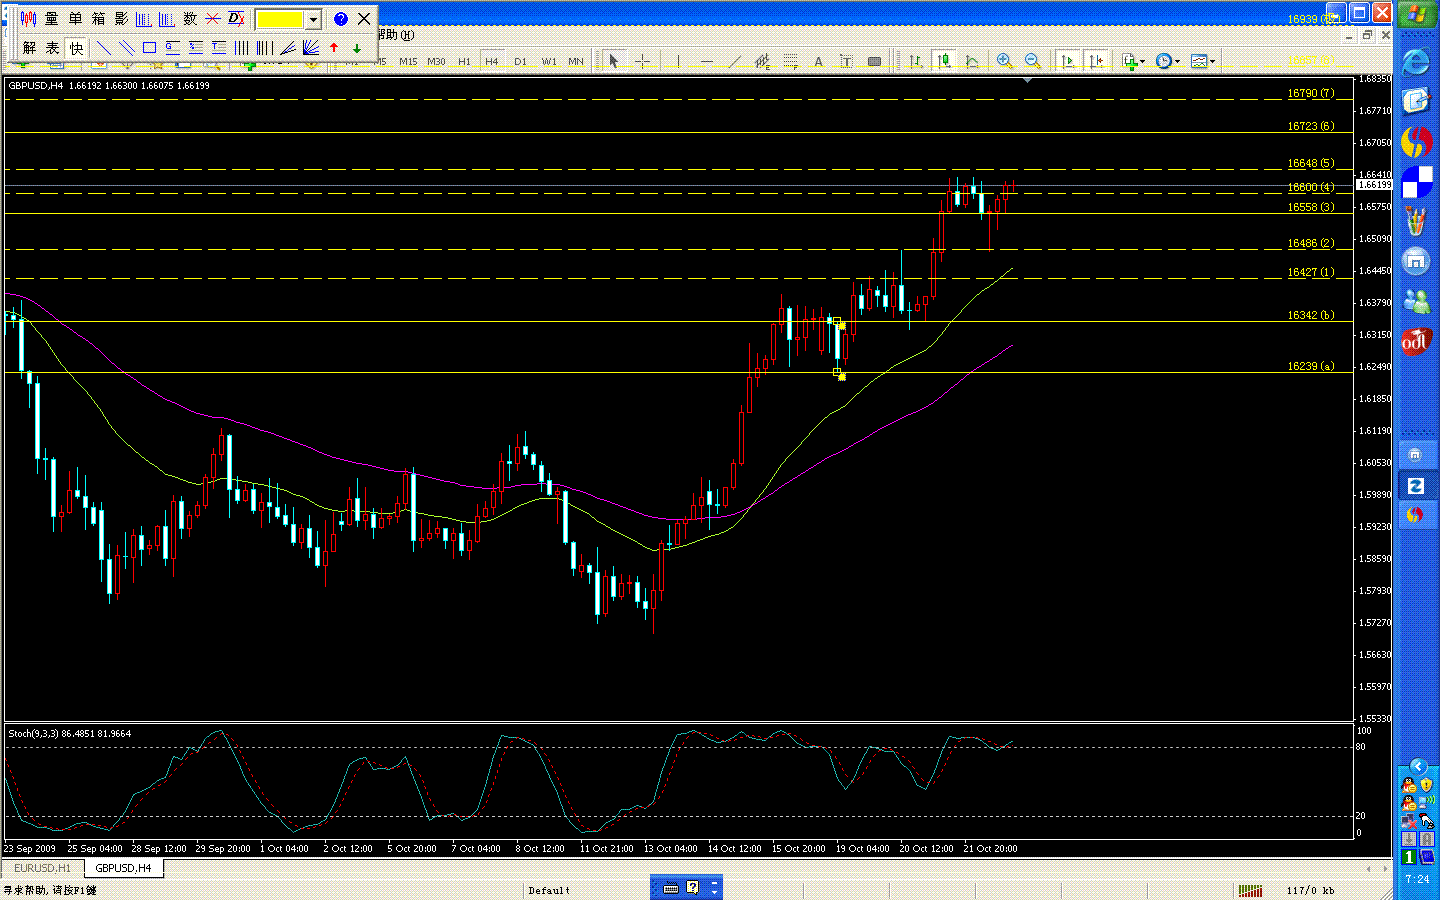Click the GBPUSD,H4 chart title text

[x=36, y=86]
